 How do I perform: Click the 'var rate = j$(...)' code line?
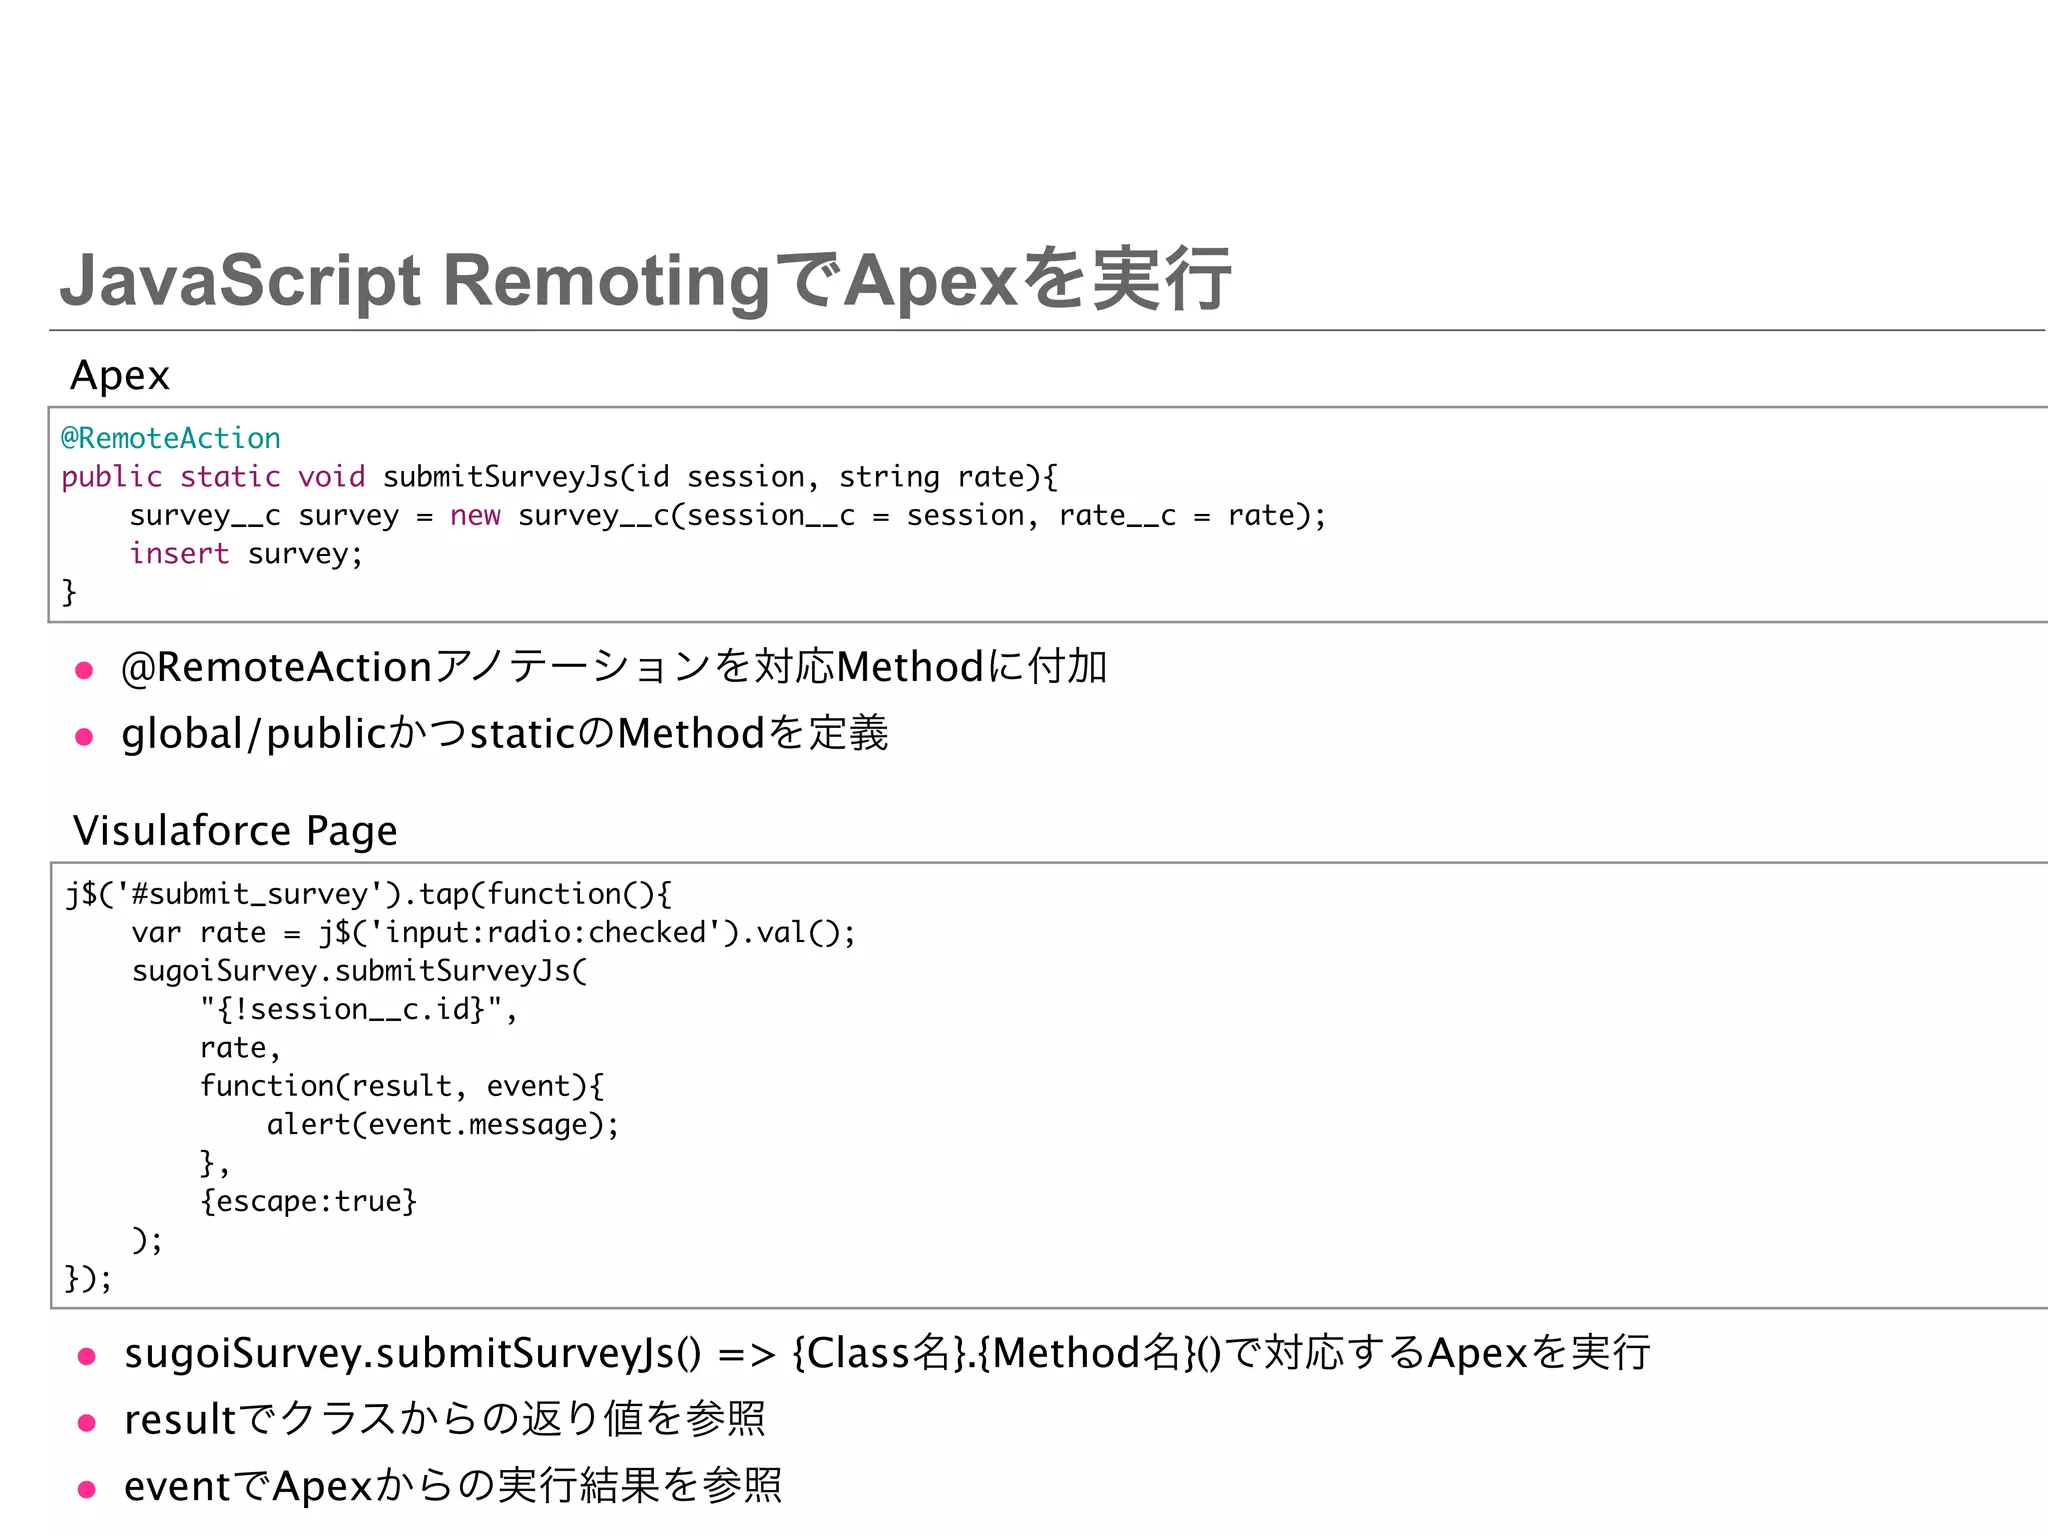click(494, 933)
